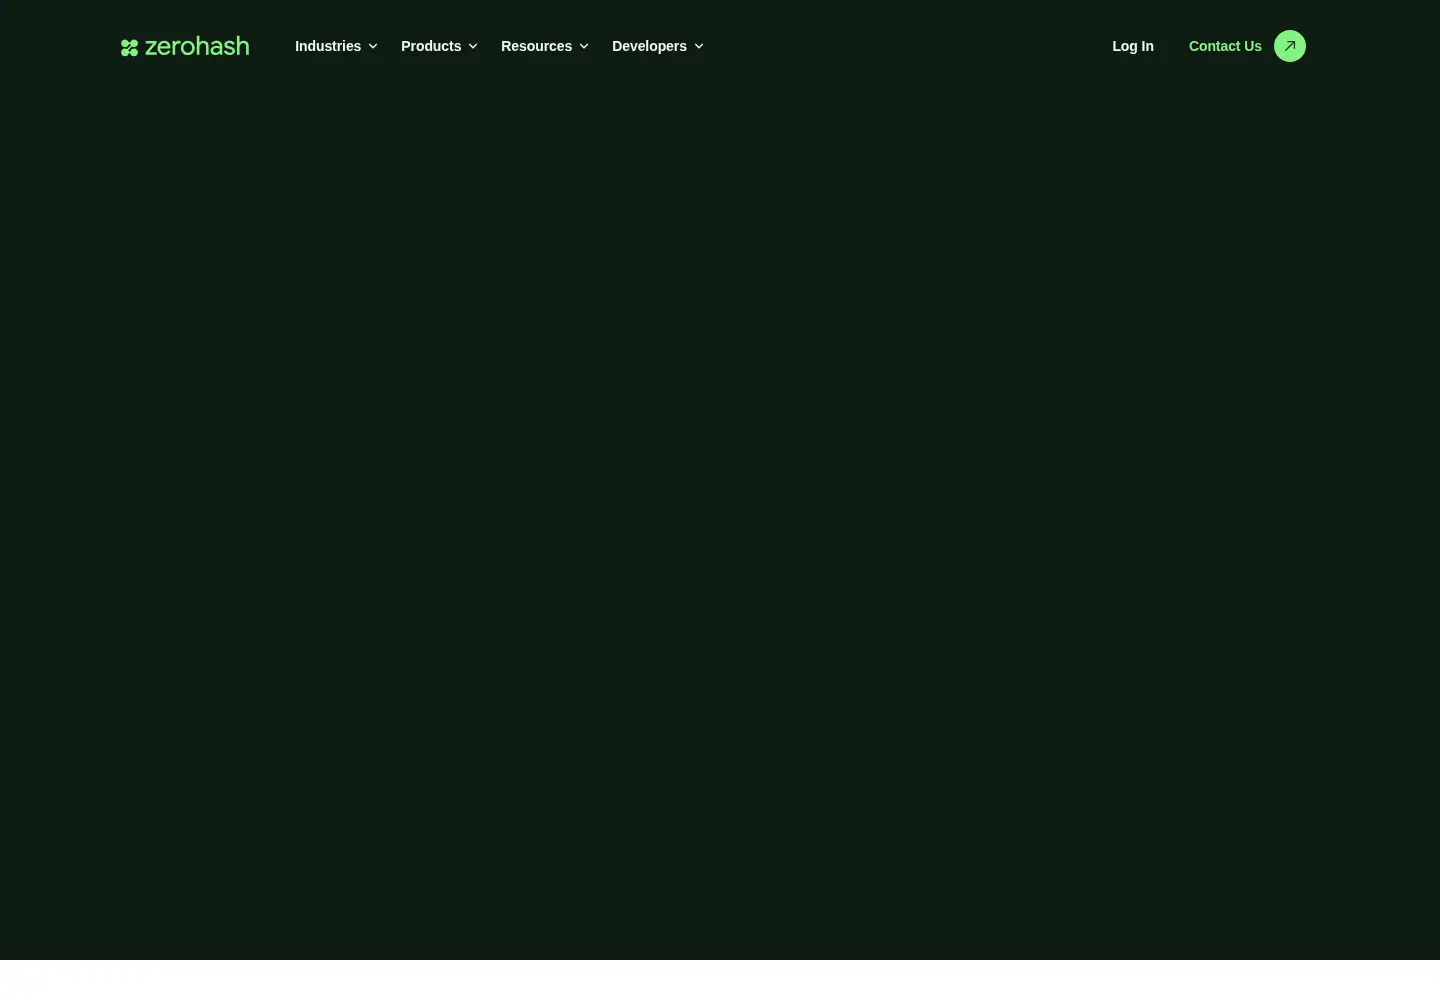1440x1000 pixels.
Task: Expand the Resources chevron arrow
Action: coord(584,46)
